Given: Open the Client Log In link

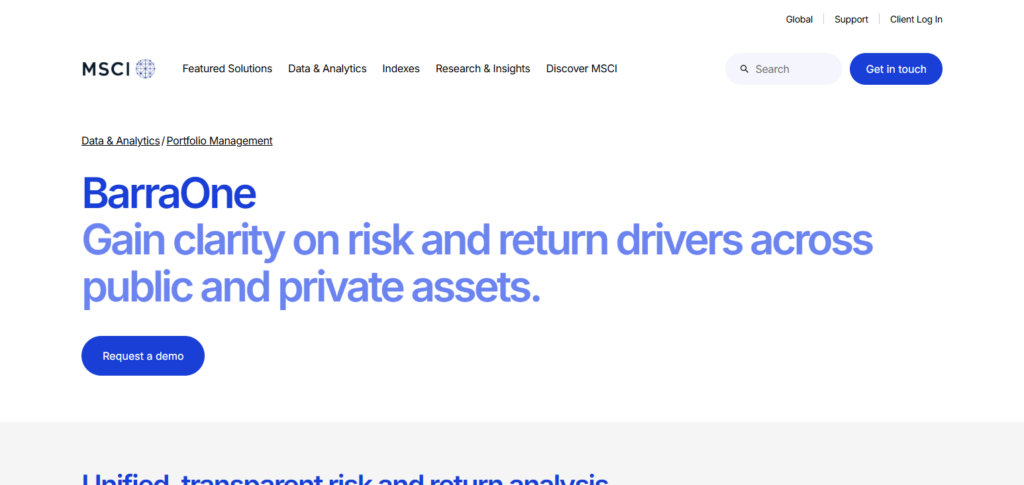Looking at the screenshot, I should [x=916, y=19].
